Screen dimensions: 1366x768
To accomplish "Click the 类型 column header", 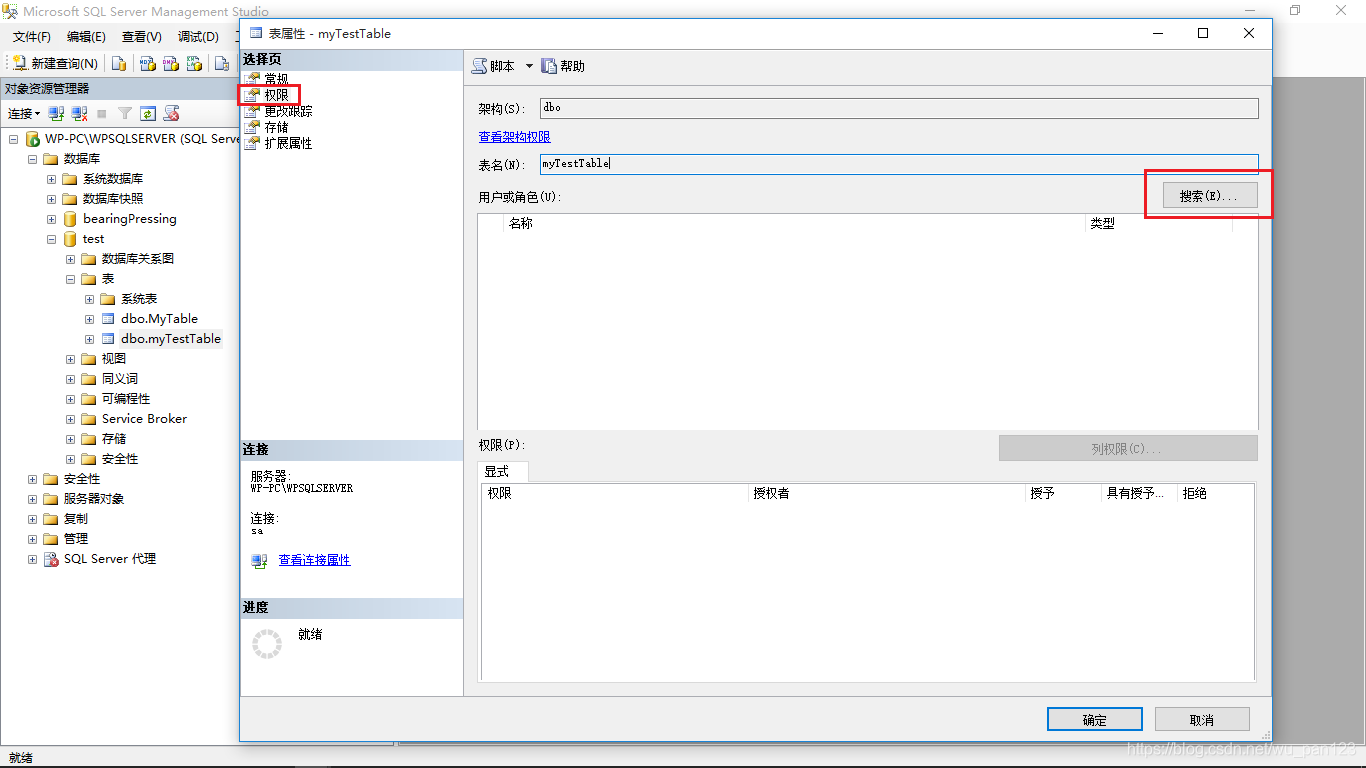I will [x=1159, y=224].
